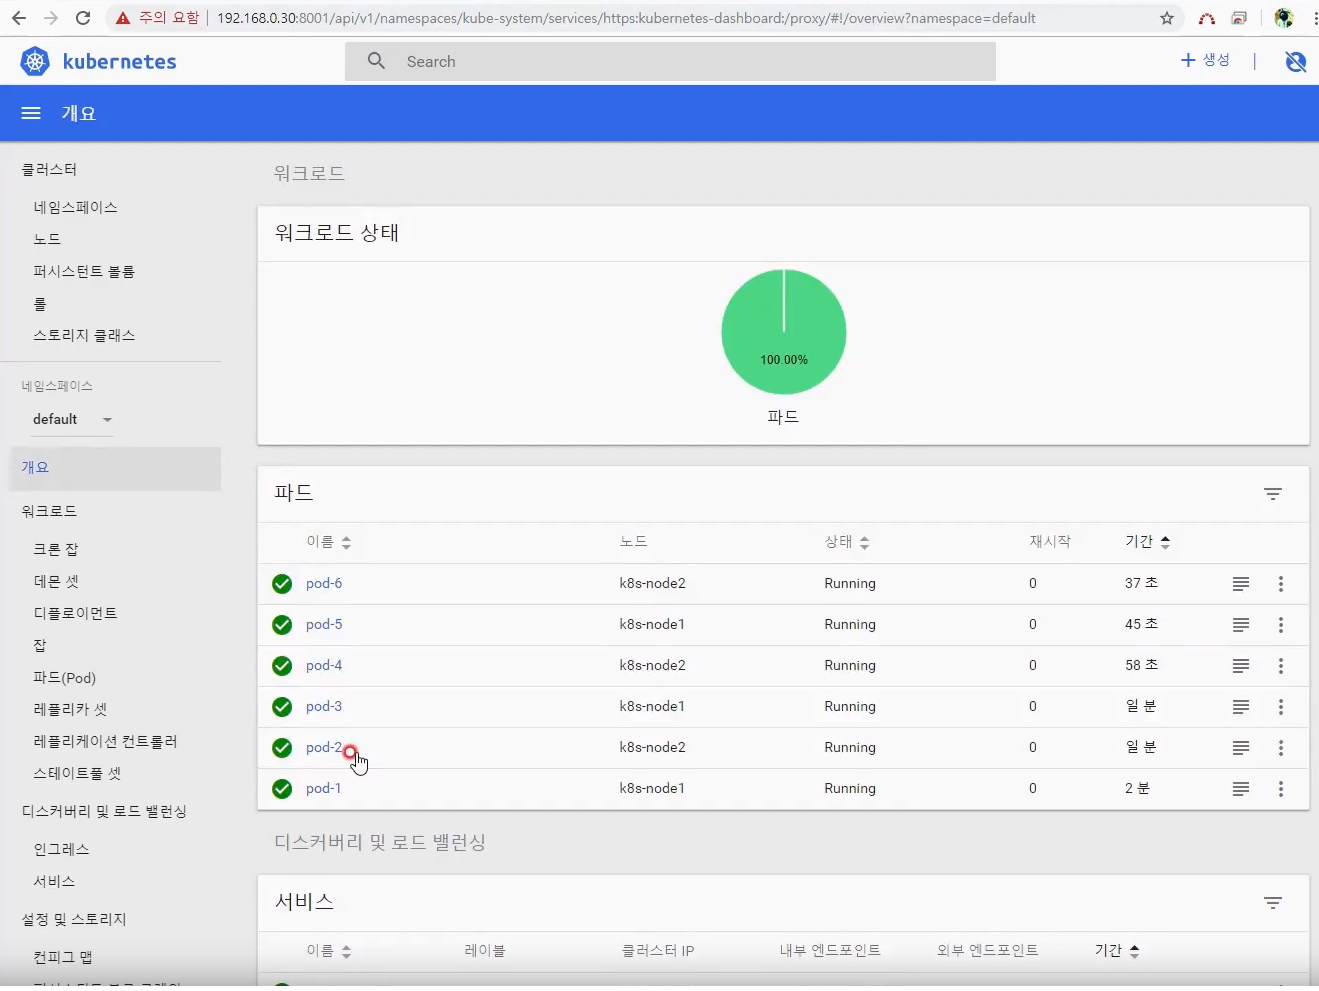View logs icon for pod-1
Viewport: 1319px width, 991px height.
[x=1240, y=789]
